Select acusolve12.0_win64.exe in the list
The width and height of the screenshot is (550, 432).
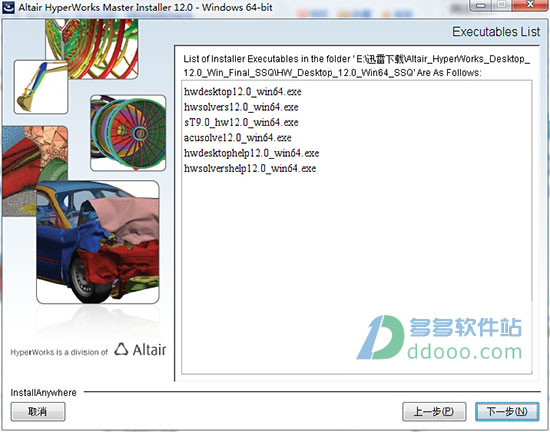238,138
